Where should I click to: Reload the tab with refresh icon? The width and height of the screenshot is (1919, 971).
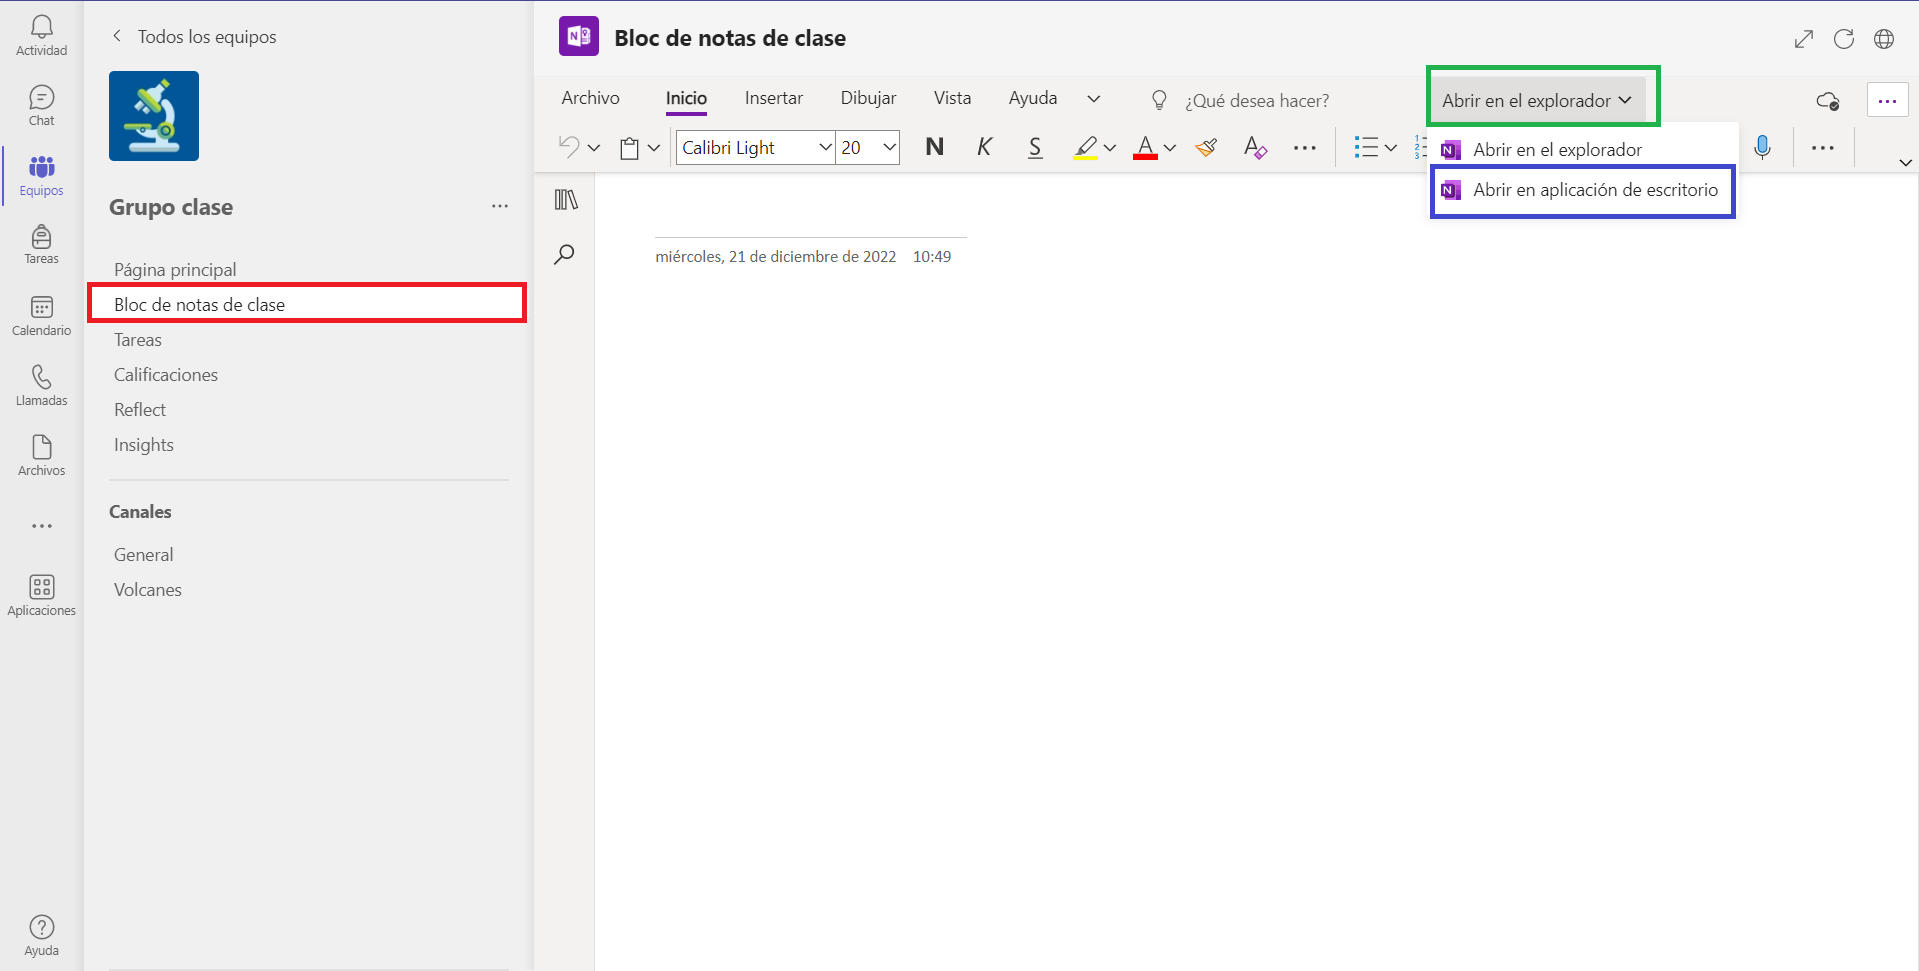coord(1844,39)
